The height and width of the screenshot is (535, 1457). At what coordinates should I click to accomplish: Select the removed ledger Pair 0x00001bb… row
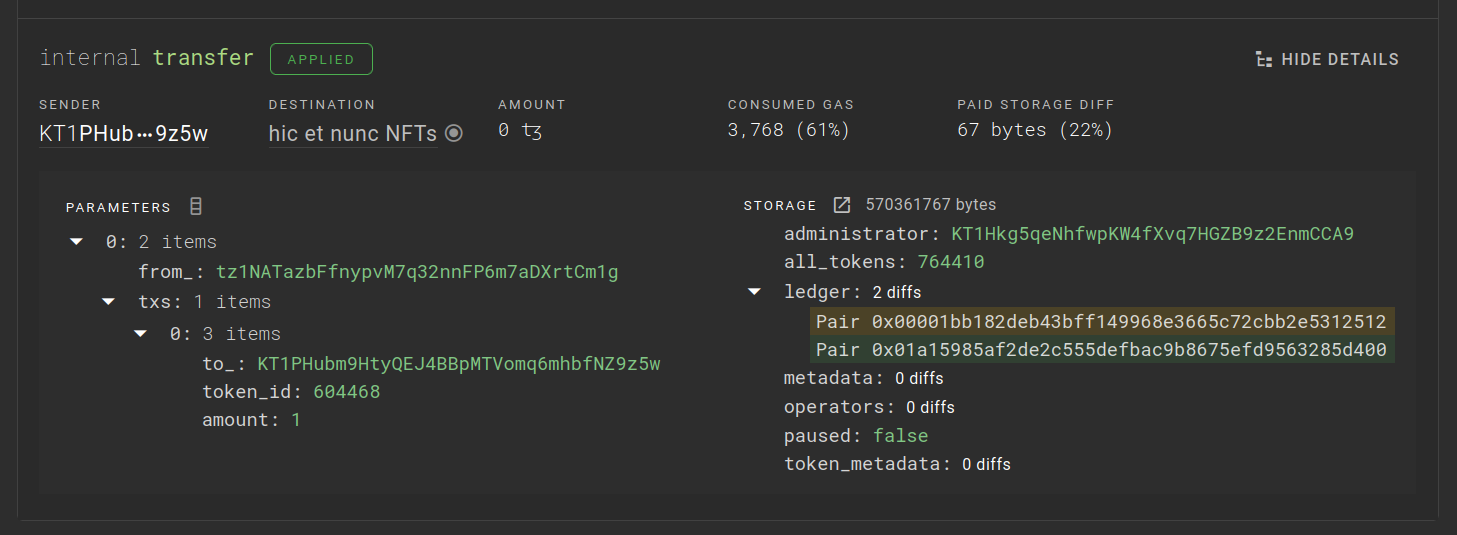click(1100, 322)
